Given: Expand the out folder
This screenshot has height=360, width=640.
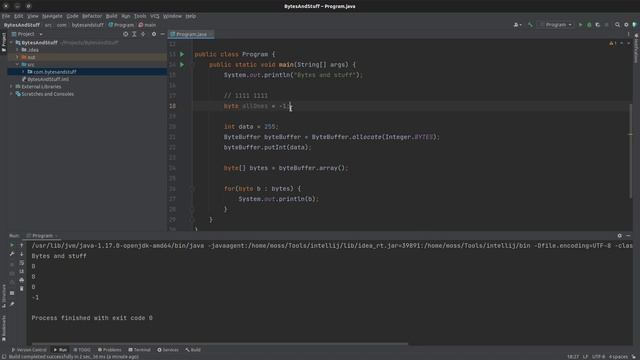Looking at the screenshot, I should click(17, 57).
